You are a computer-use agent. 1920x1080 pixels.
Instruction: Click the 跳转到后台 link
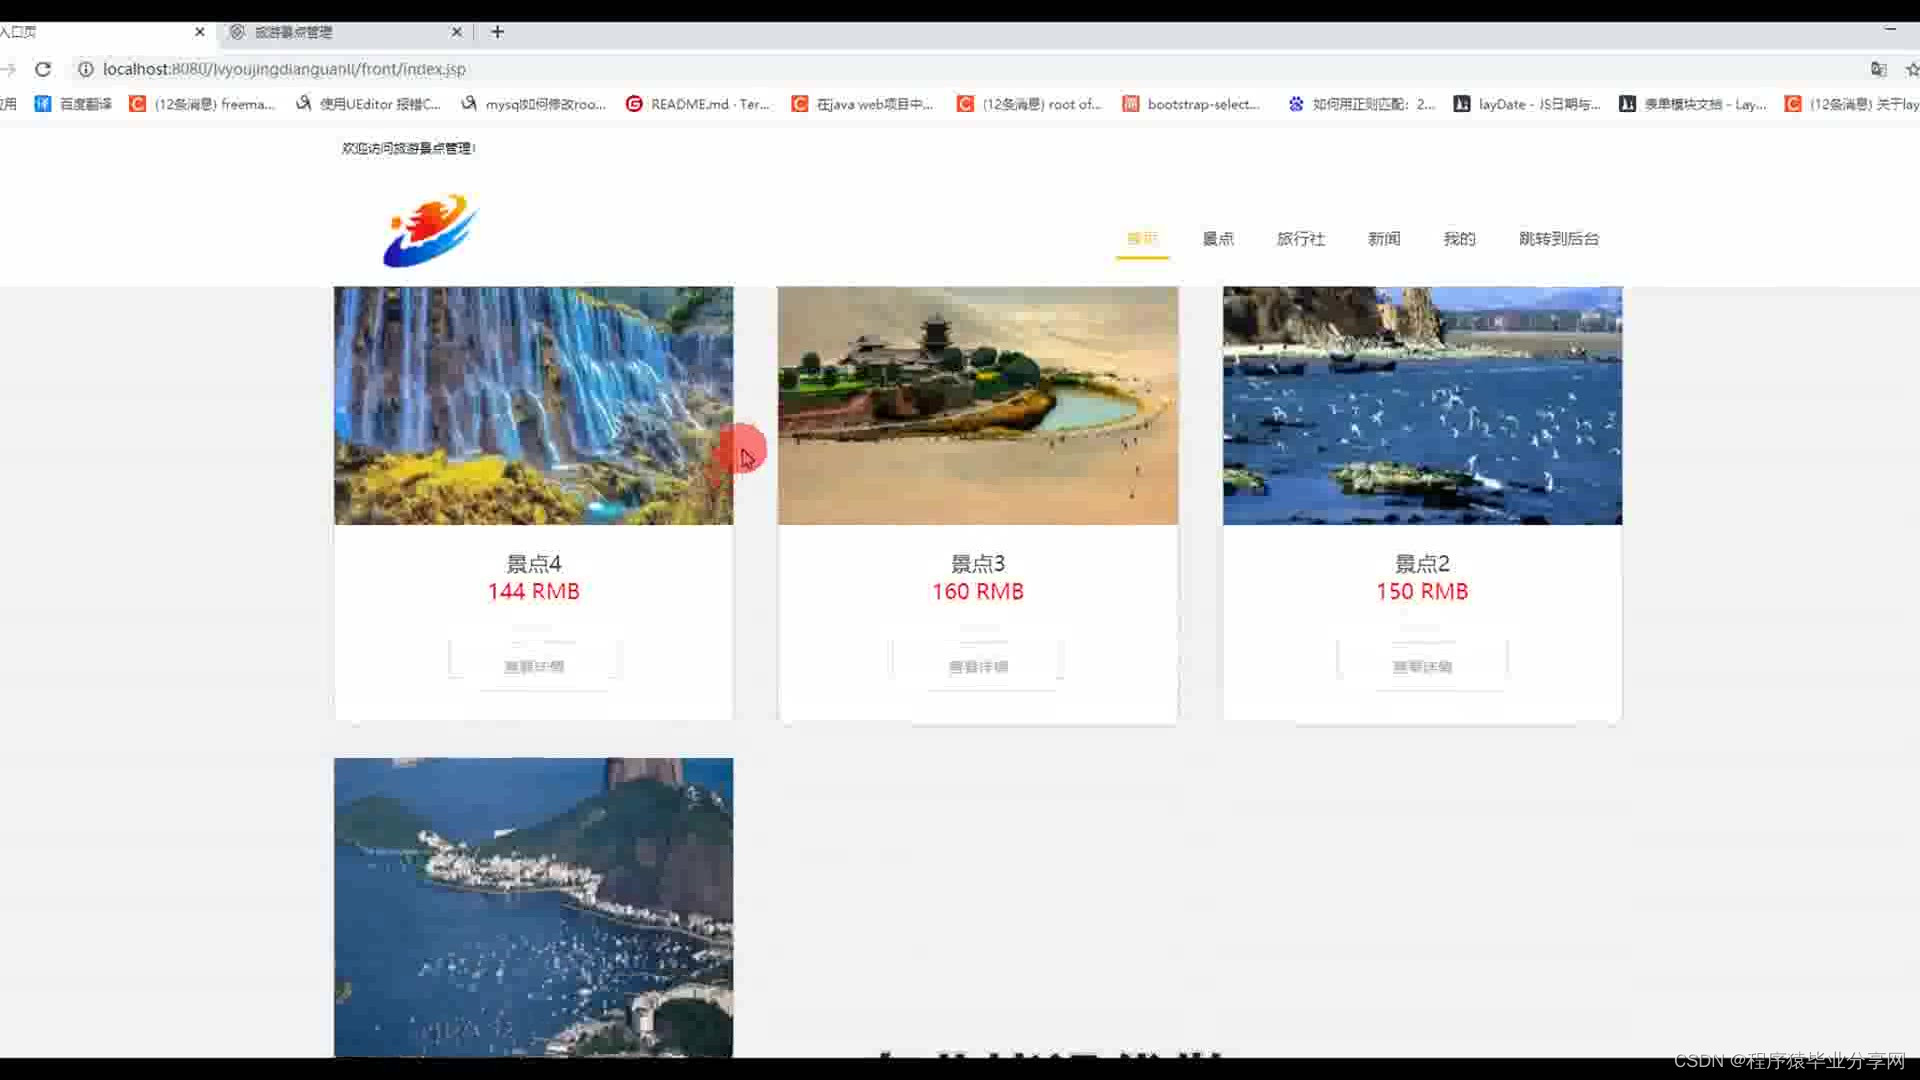[x=1558, y=239]
